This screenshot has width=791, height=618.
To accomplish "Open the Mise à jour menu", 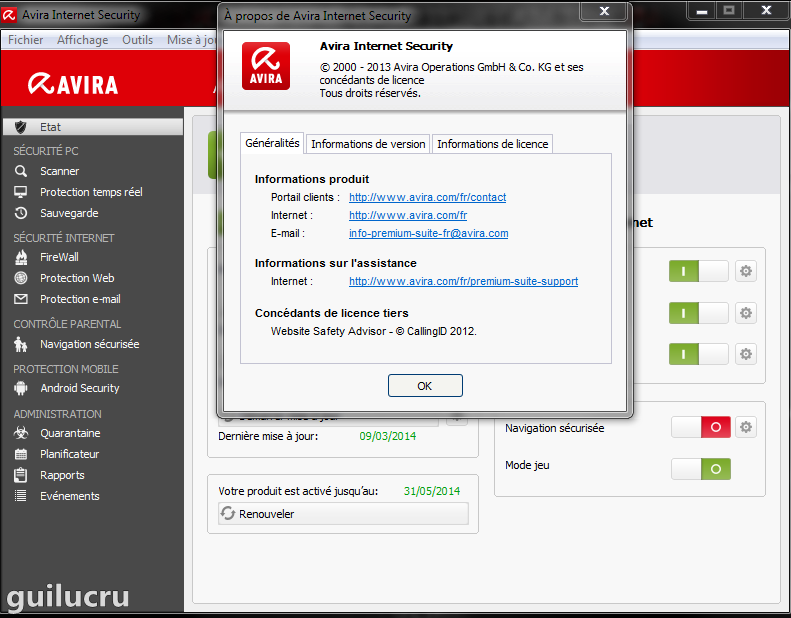I will pos(192,40).
